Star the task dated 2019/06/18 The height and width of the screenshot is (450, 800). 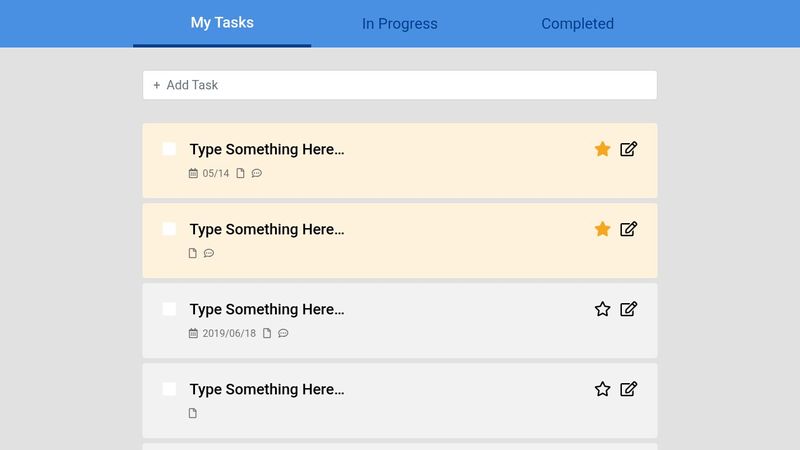pyautogui.click(x=602, y=309)
